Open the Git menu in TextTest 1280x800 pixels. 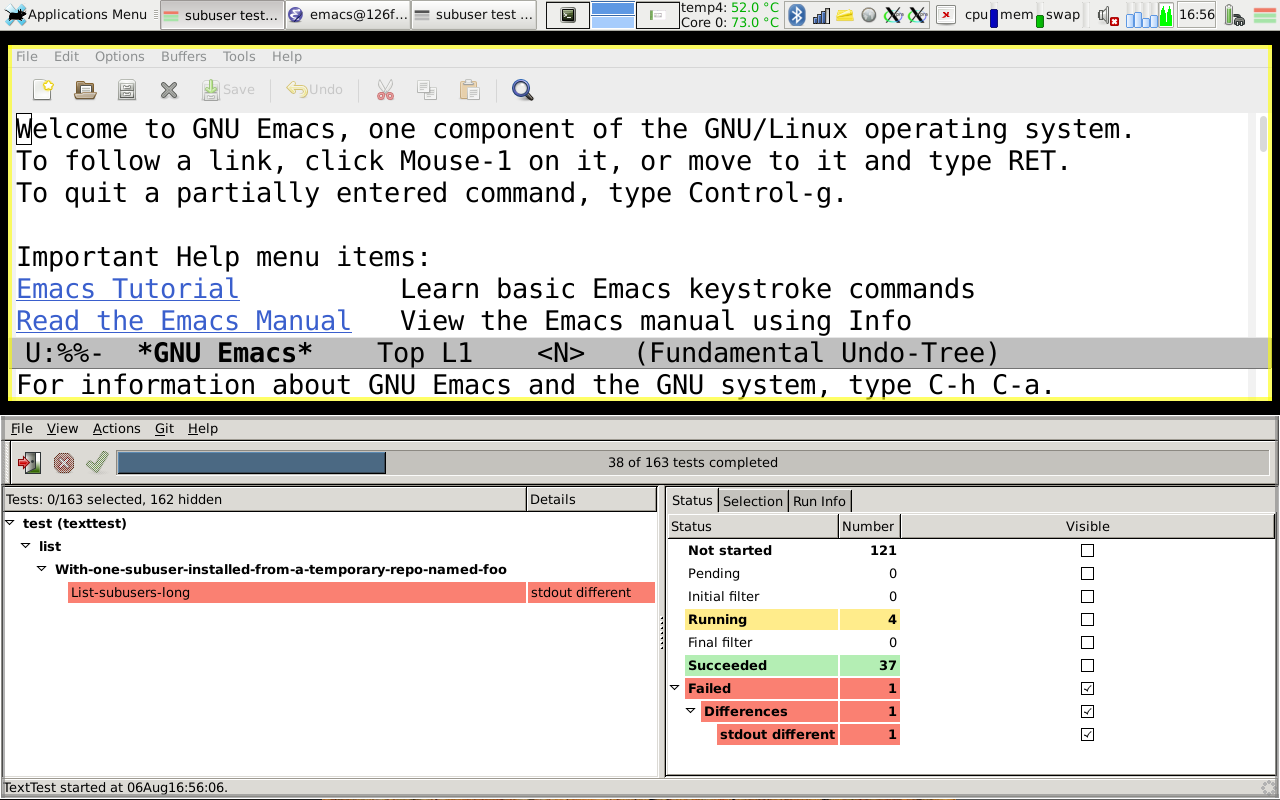[x=165, y=428]
